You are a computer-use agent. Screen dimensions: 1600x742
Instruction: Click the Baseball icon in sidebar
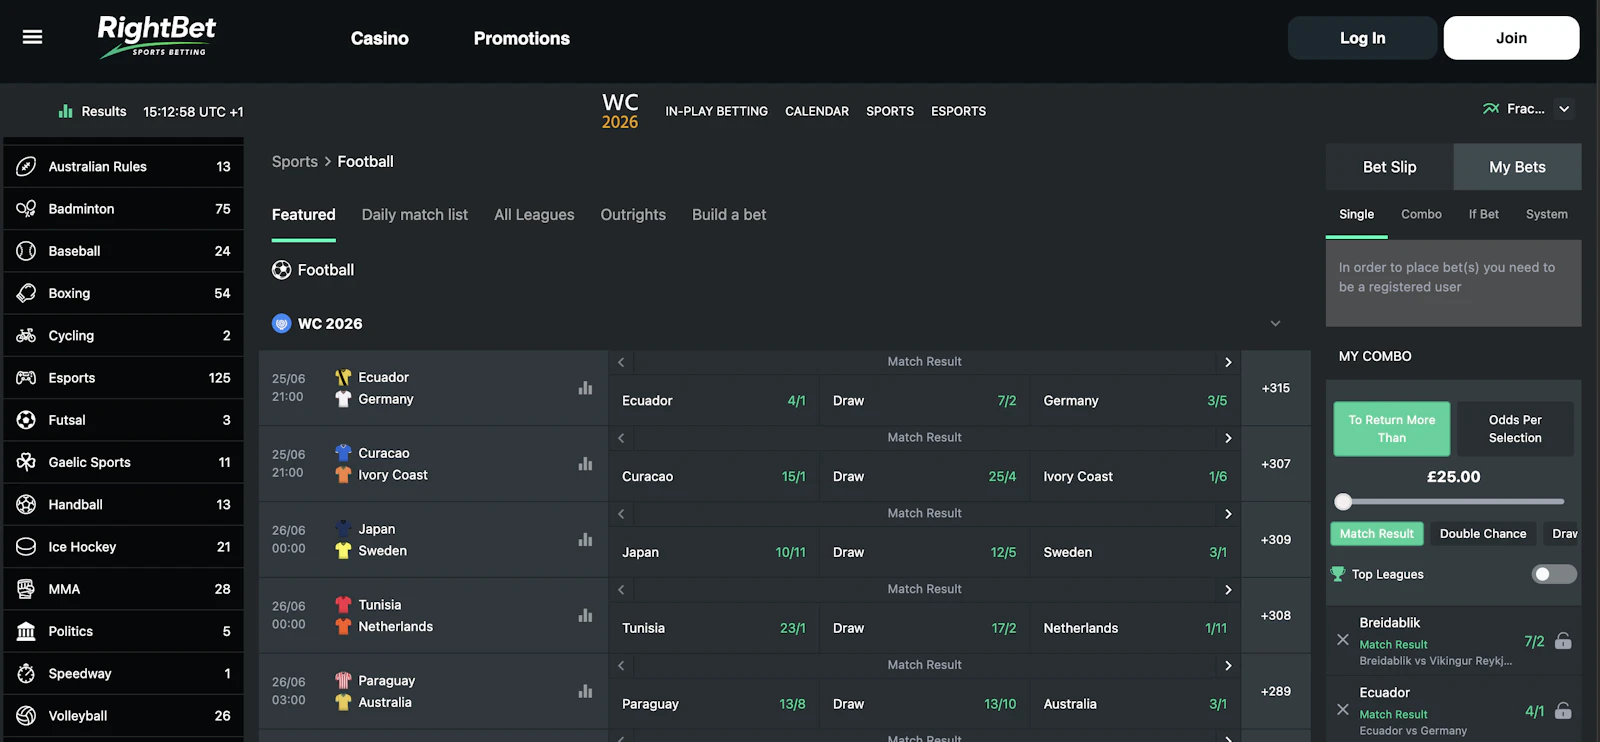click(x=26, y=251)
